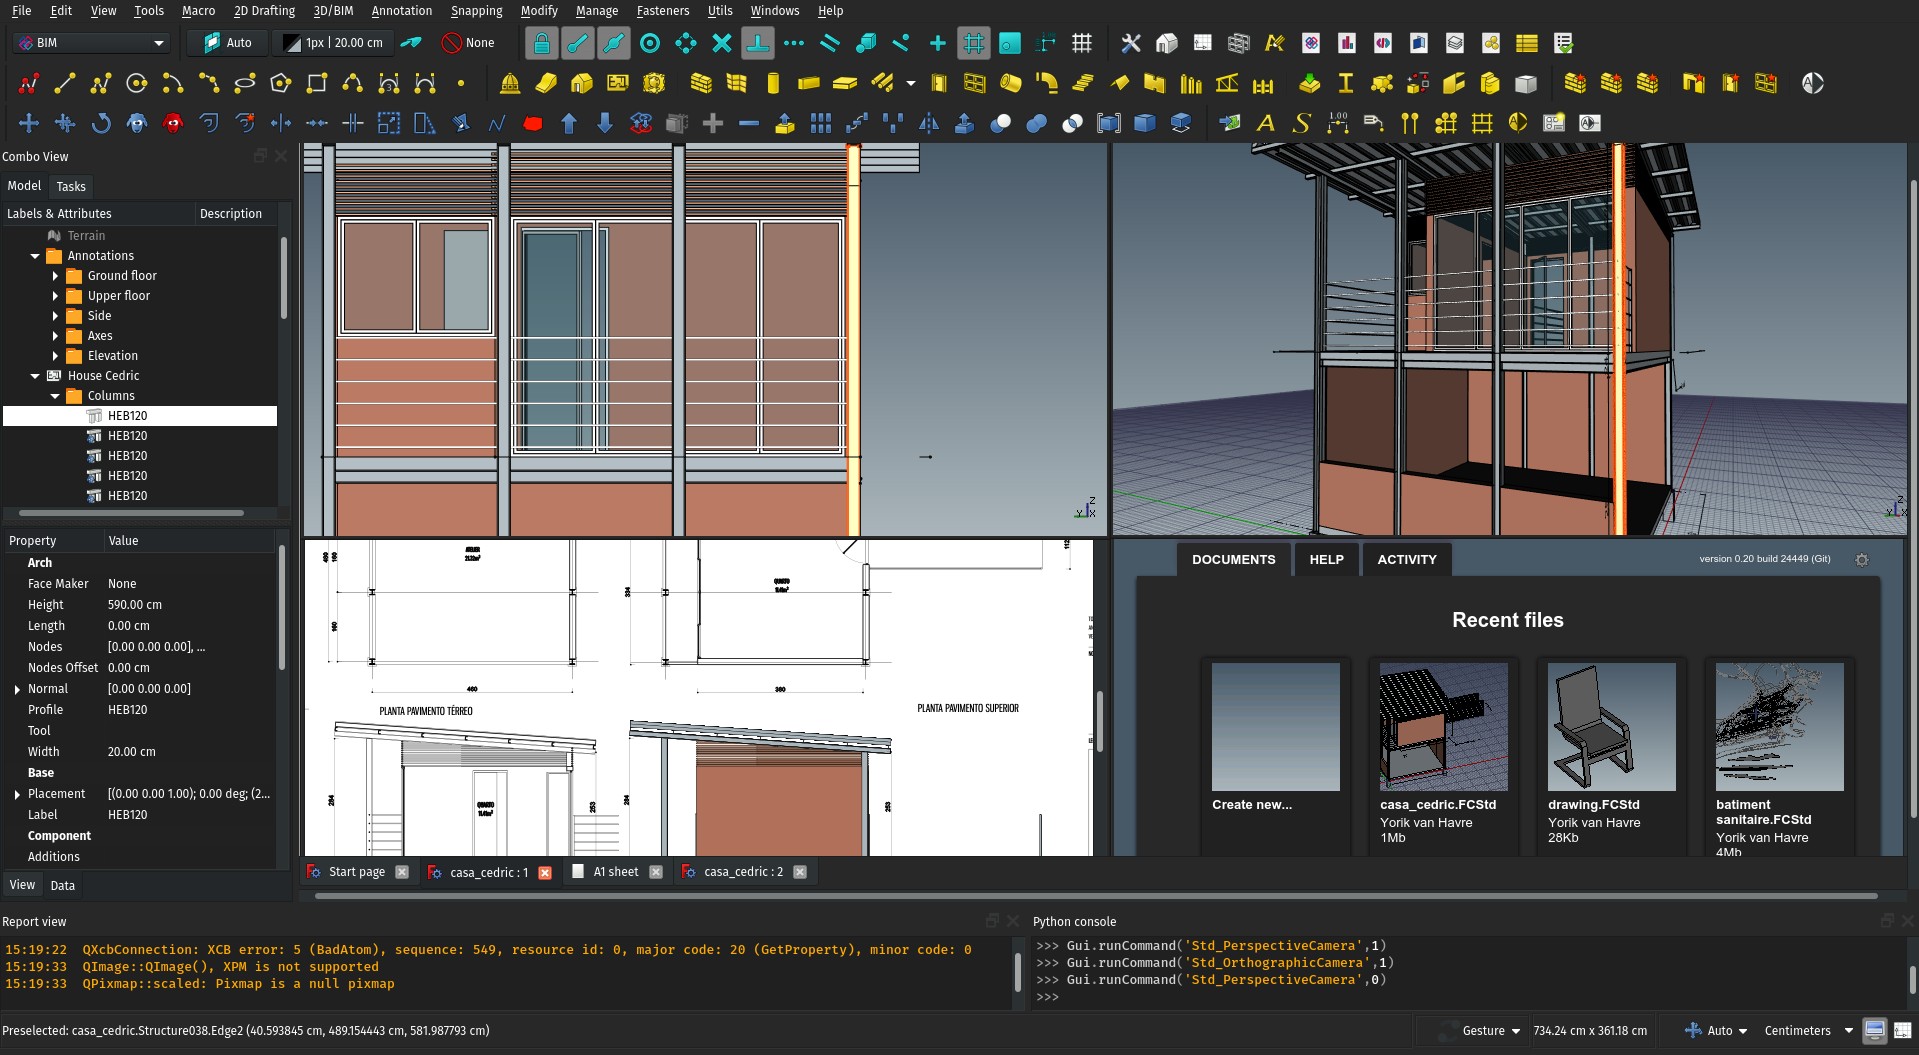The height and width of the screenshot is (1055, 1919).
Task: Select the Draft Move tool
Action: (x=29, y=122)
